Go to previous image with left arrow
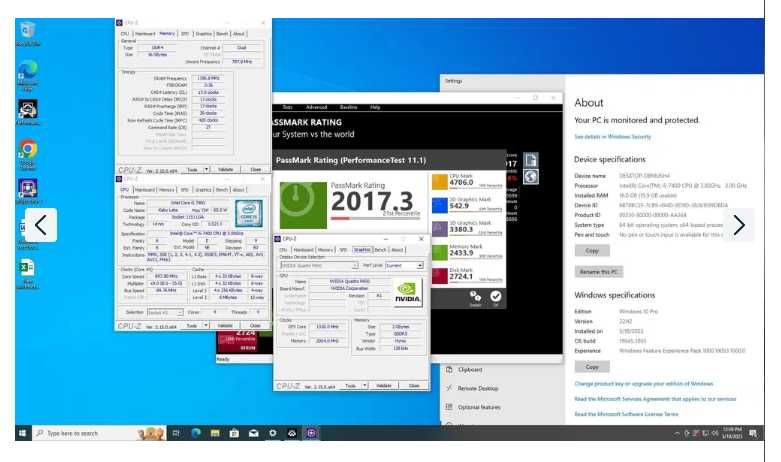Screen dimensions: 781x462 tap(41, 225)
